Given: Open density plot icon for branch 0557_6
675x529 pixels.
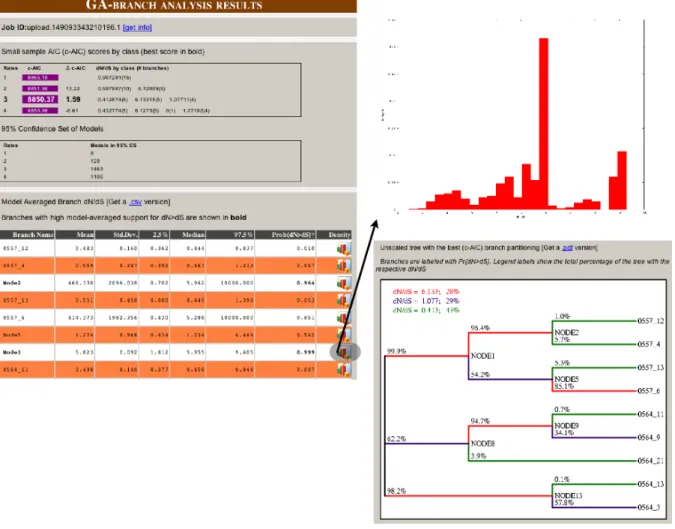Looking at the screenshot, I should (x=344, y=318).
